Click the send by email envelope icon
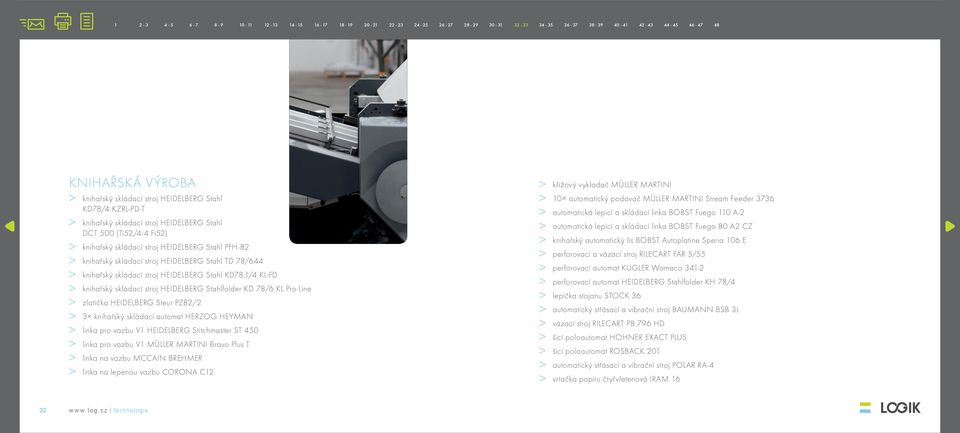960x433 pixels. [32, 24]
